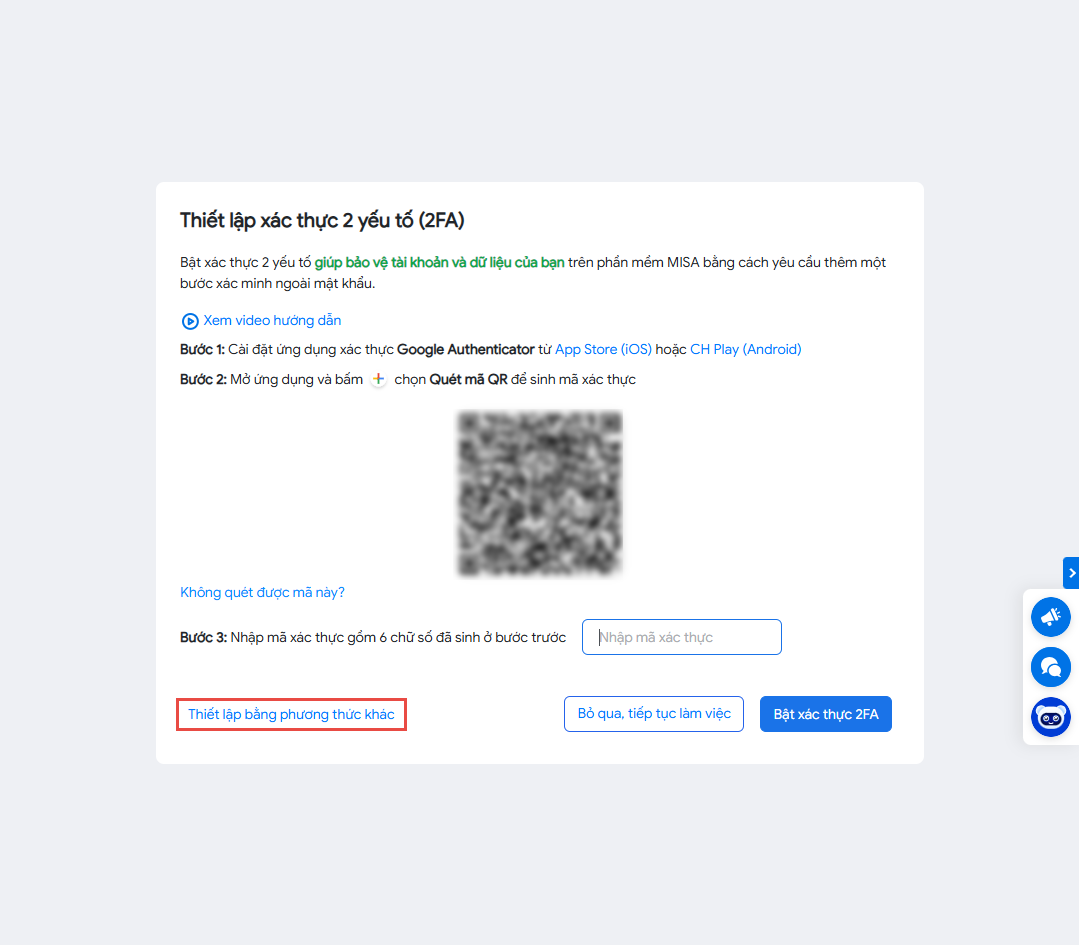Click the 'Bật xác thực 2FA' button

tap(825, 715)
